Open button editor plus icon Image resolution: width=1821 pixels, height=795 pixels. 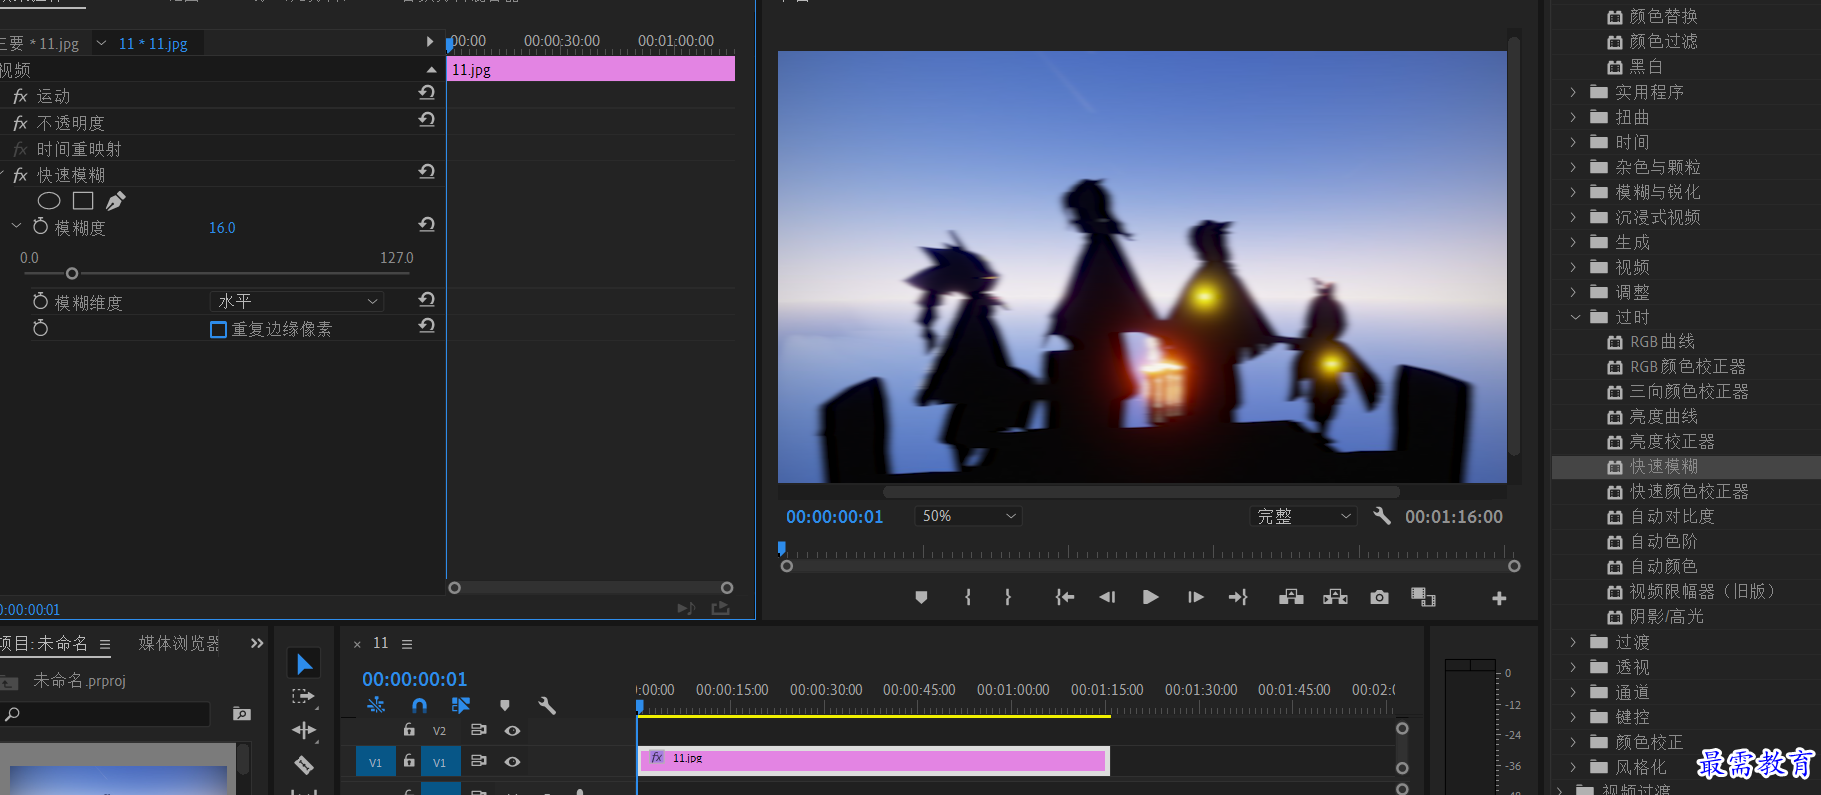1499,598
